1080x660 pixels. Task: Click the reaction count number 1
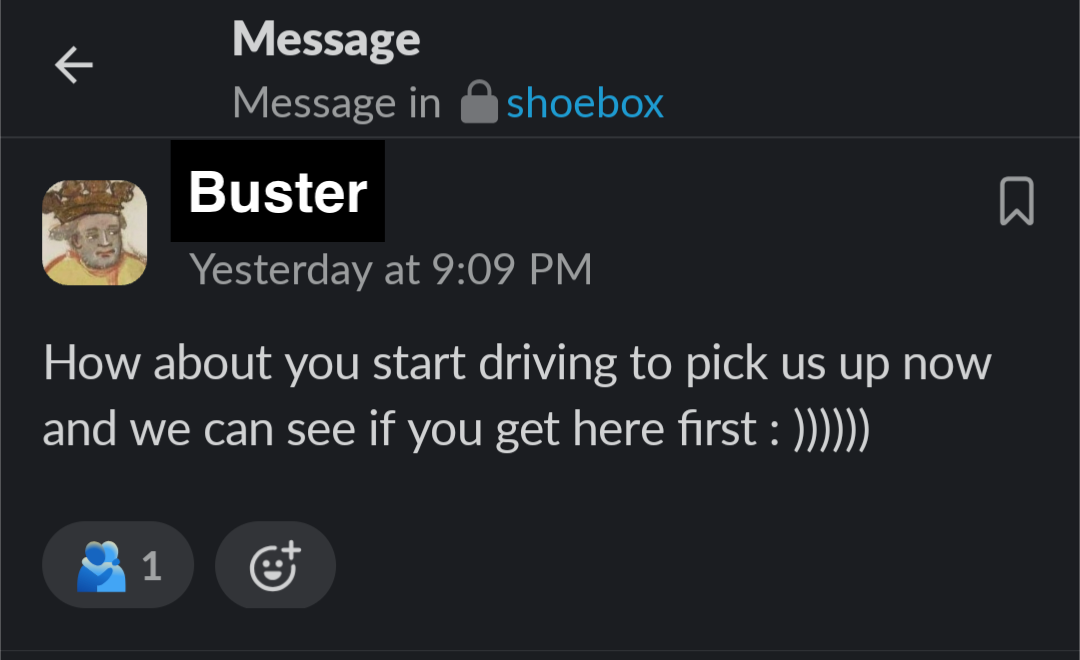[151, 566]
